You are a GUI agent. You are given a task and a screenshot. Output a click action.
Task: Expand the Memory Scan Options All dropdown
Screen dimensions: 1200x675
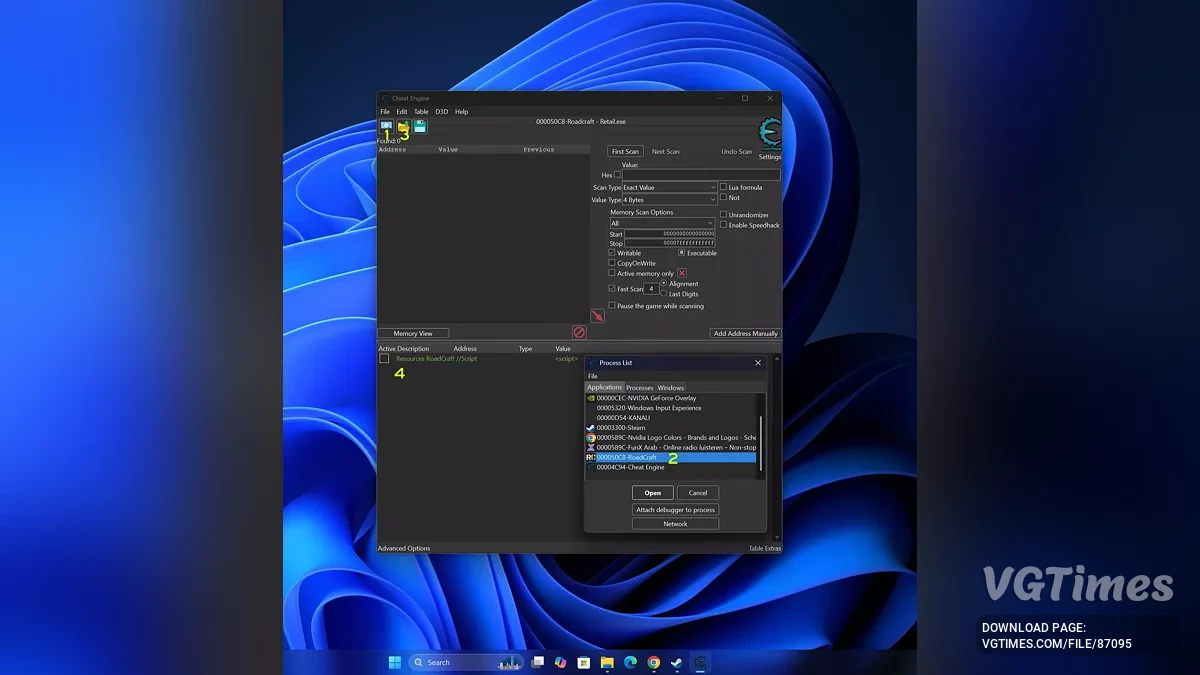pos(662,223)
